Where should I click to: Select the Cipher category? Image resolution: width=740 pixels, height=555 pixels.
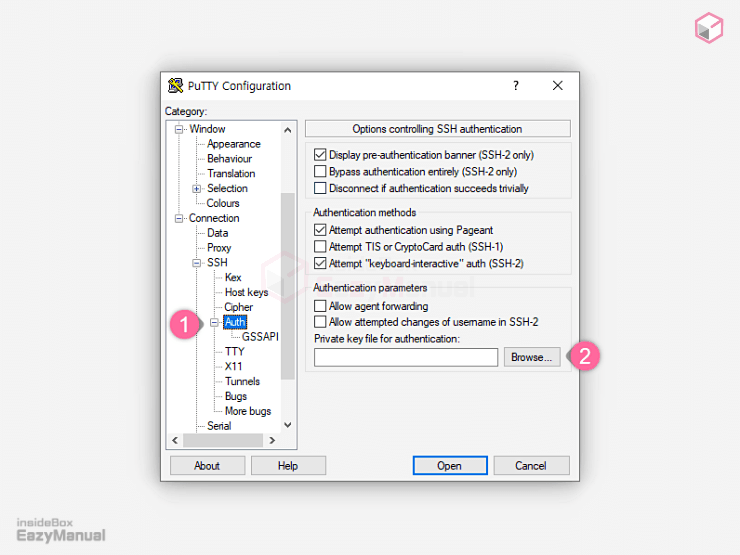238,307
